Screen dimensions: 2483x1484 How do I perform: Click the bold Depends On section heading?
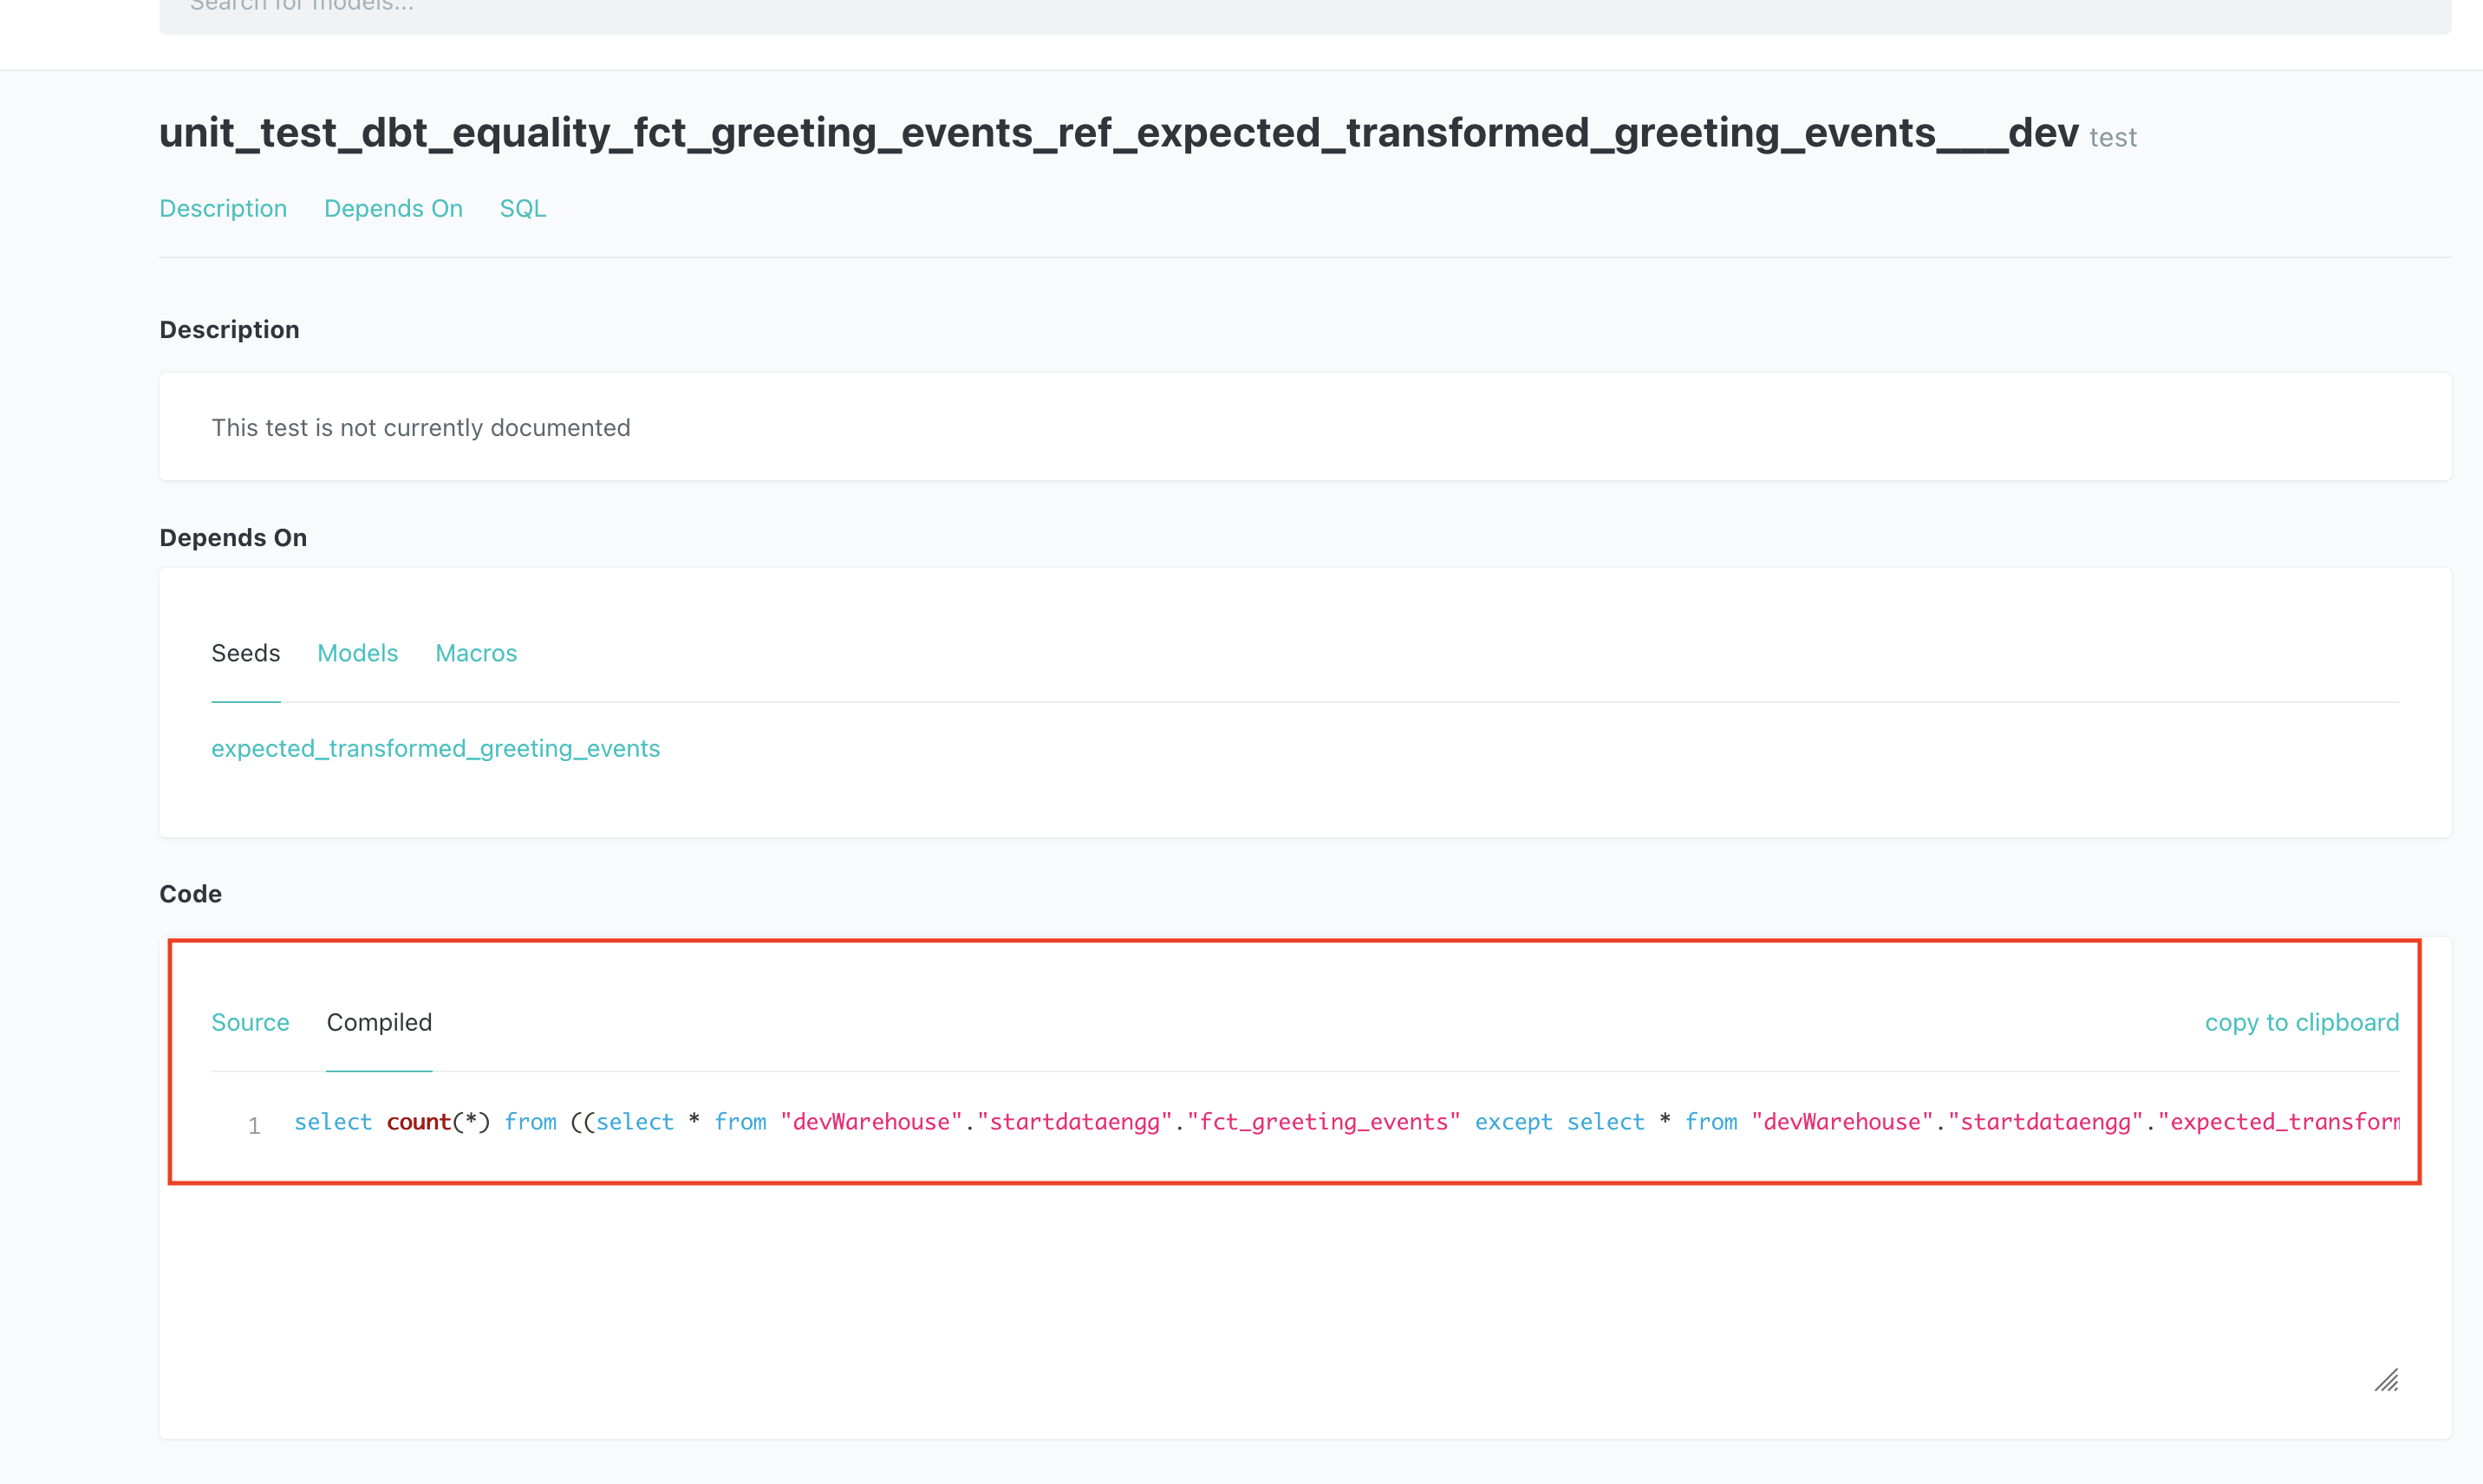(233, 537)
